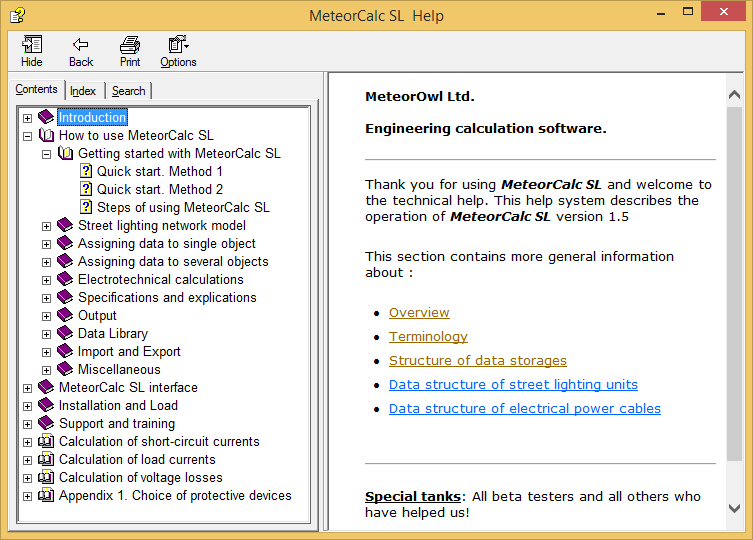Viewport: 753px width, 540px height.
Task: Click book icon for Assigning data to single object
Action: coord(65,243)
